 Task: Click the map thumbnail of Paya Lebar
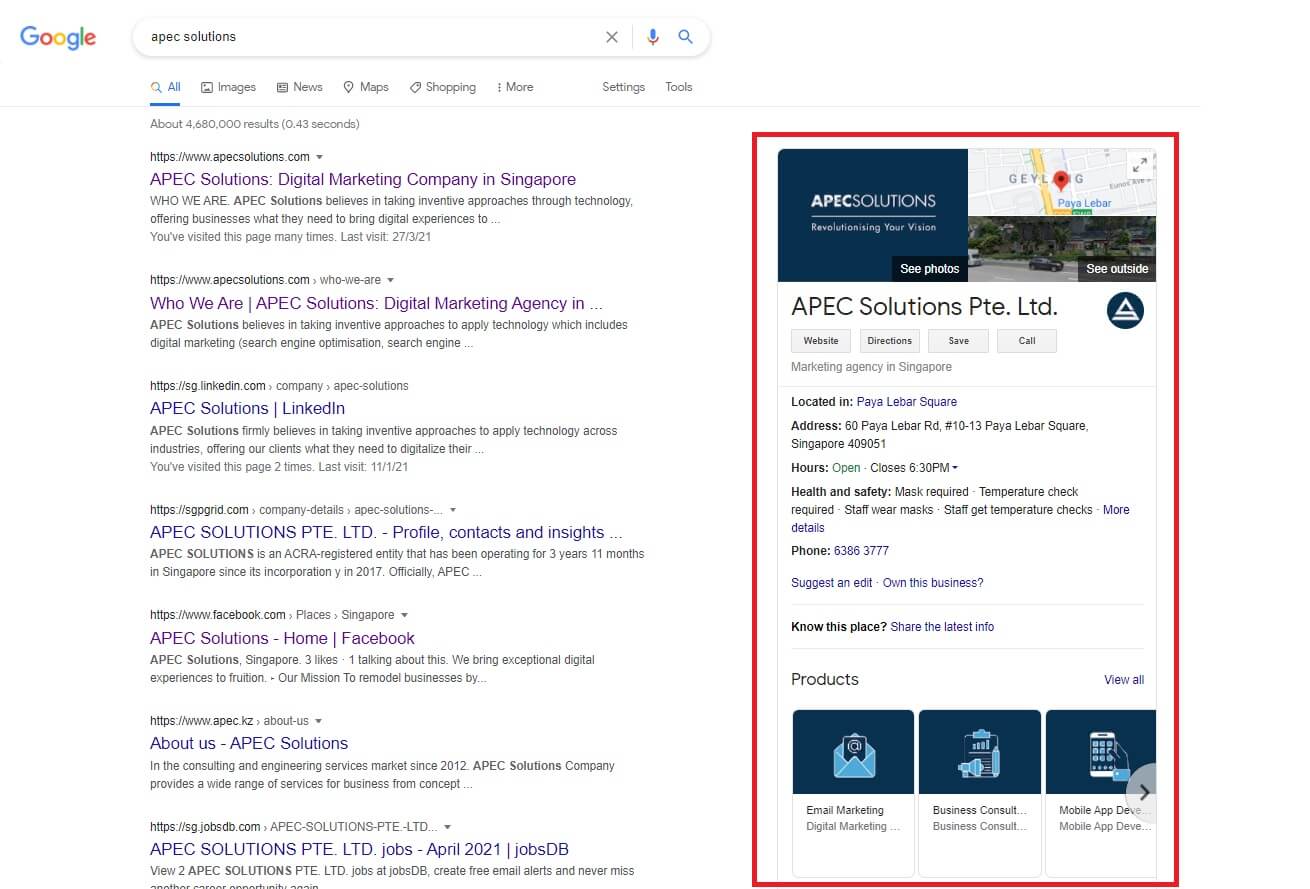[x=1062, y=182]
